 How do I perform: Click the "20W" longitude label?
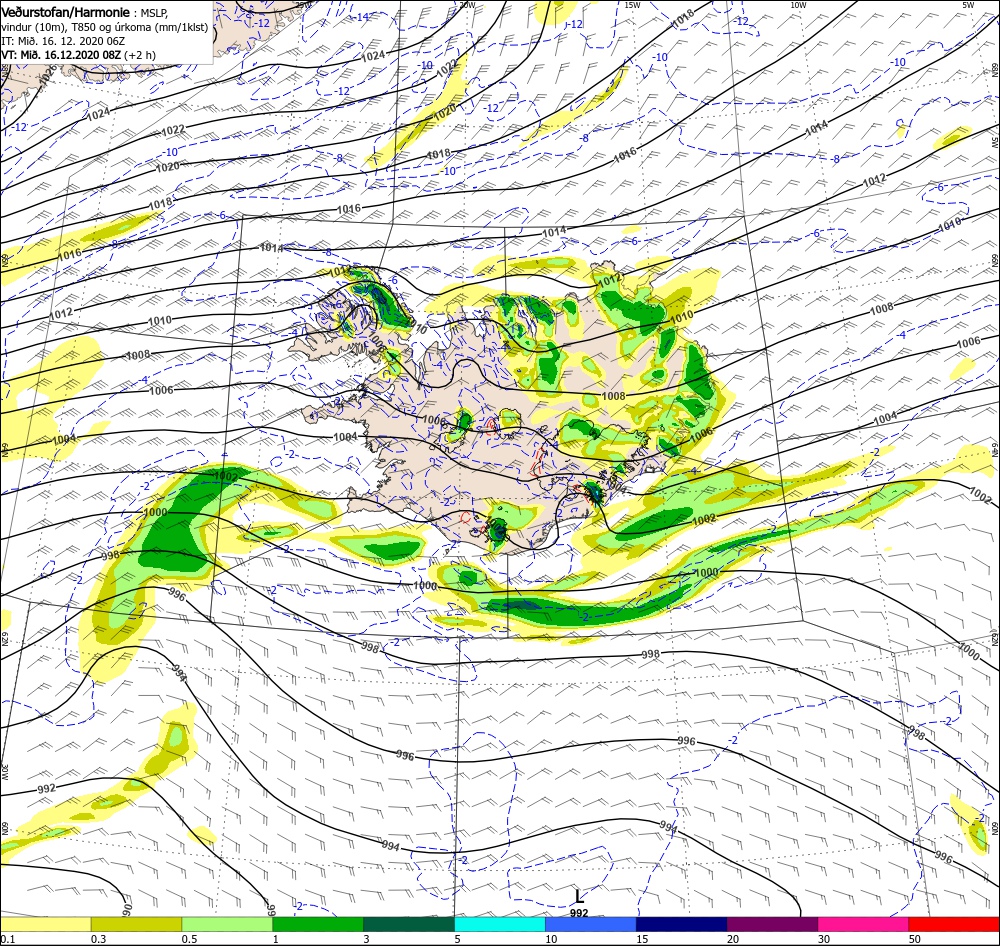click(x=467, y=5)
